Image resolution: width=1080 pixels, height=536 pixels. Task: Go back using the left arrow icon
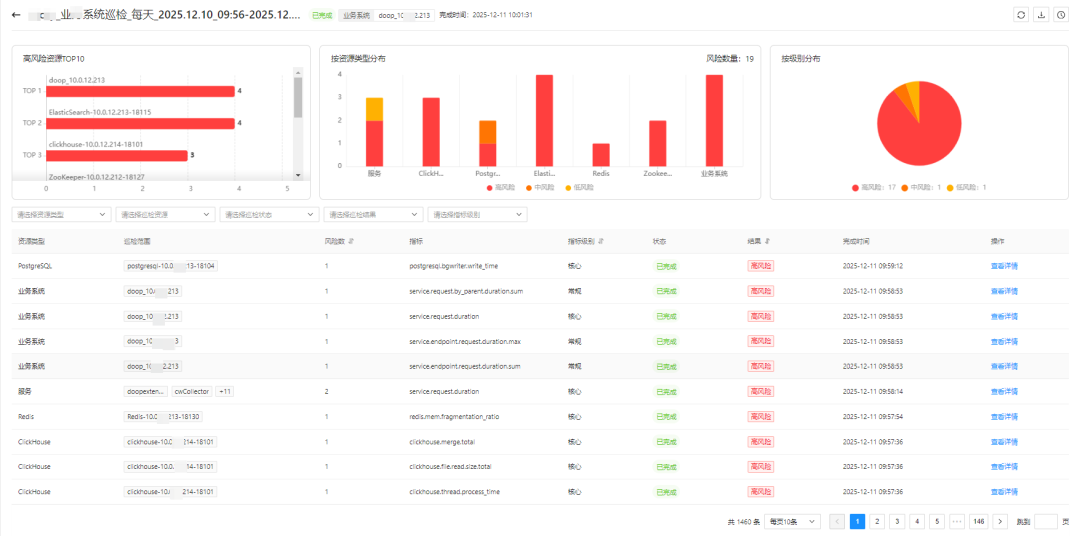point(17,14)
